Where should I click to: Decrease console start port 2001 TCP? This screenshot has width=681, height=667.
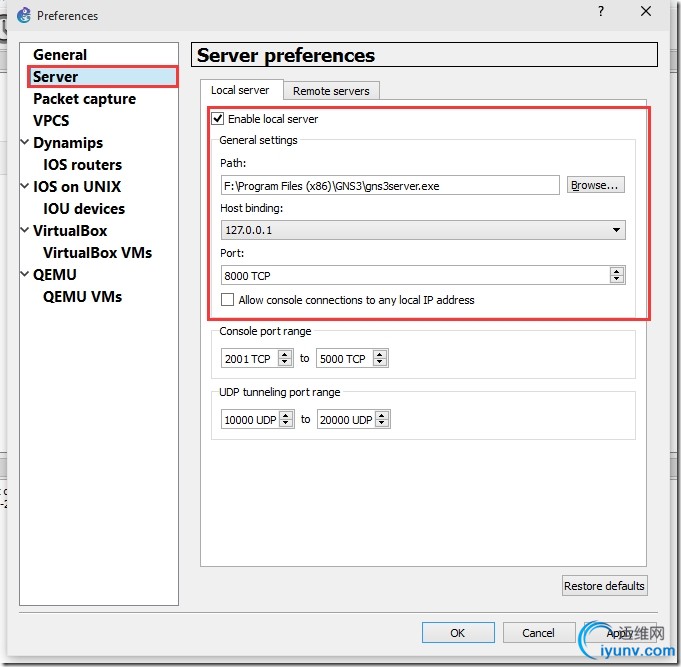[285, 363]
